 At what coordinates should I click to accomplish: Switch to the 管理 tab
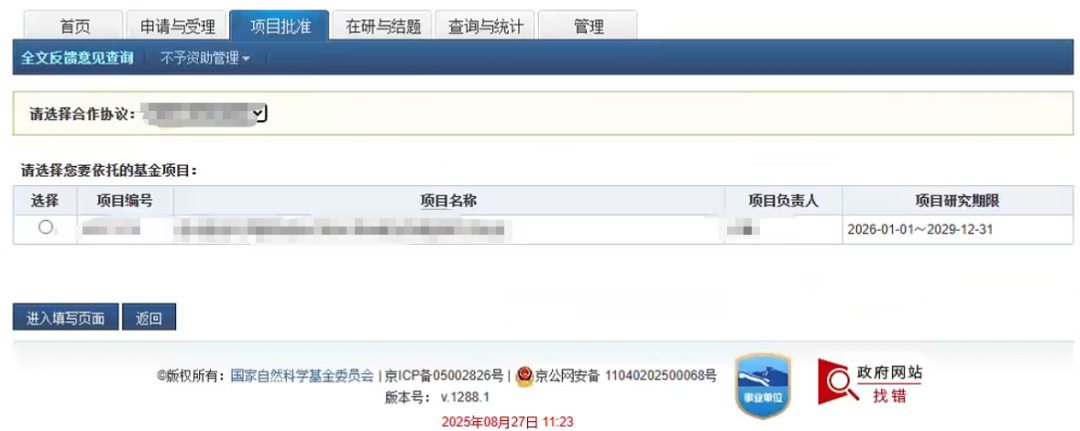588,26
